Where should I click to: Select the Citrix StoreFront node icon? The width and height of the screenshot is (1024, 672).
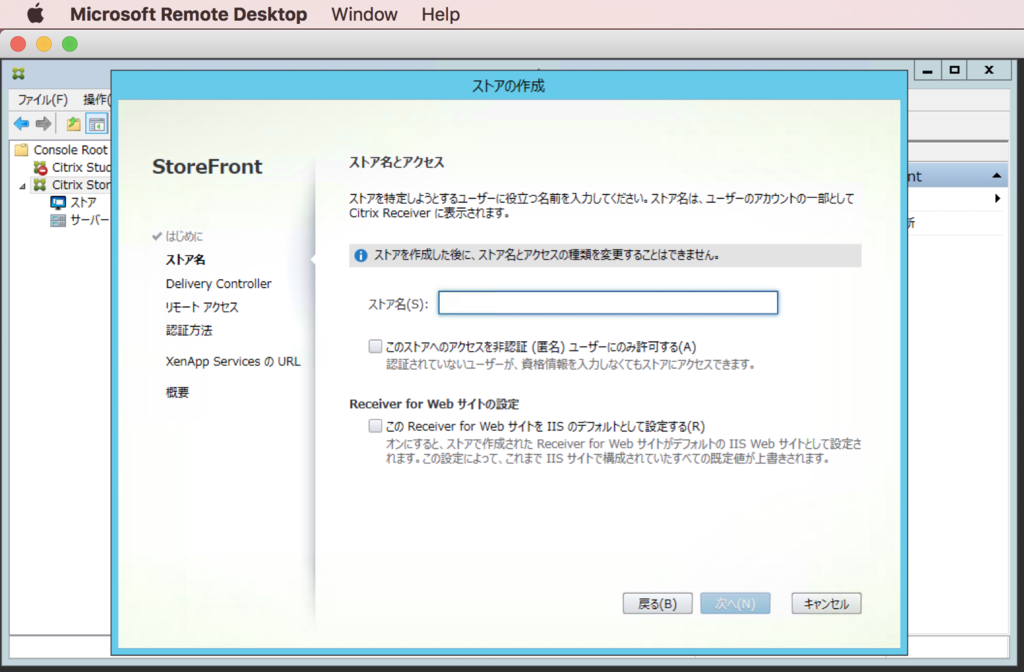pyautogui.click(x=40, y=185)
